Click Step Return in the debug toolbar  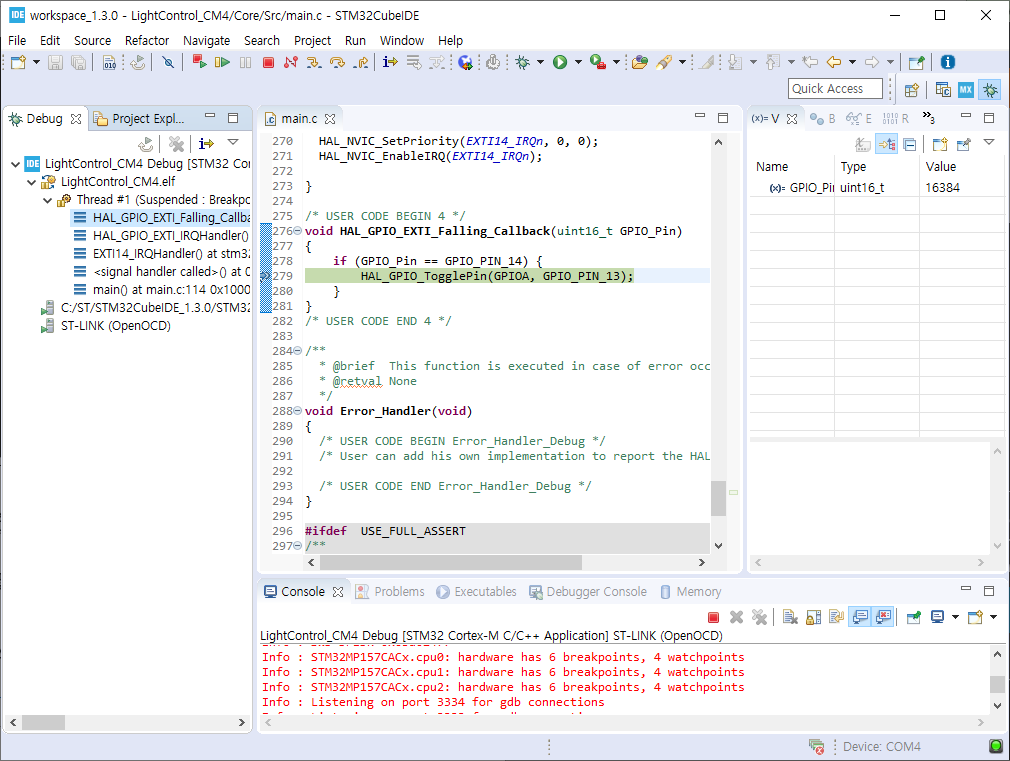coord(361,62)
